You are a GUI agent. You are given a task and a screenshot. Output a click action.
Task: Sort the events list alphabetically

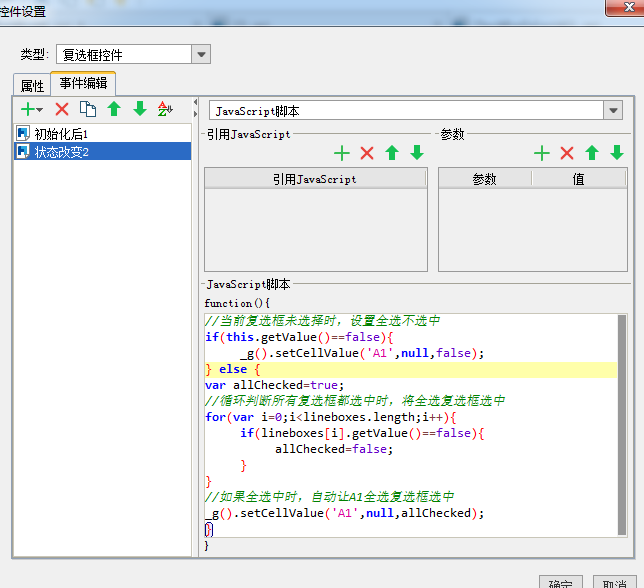pos(165,109)
